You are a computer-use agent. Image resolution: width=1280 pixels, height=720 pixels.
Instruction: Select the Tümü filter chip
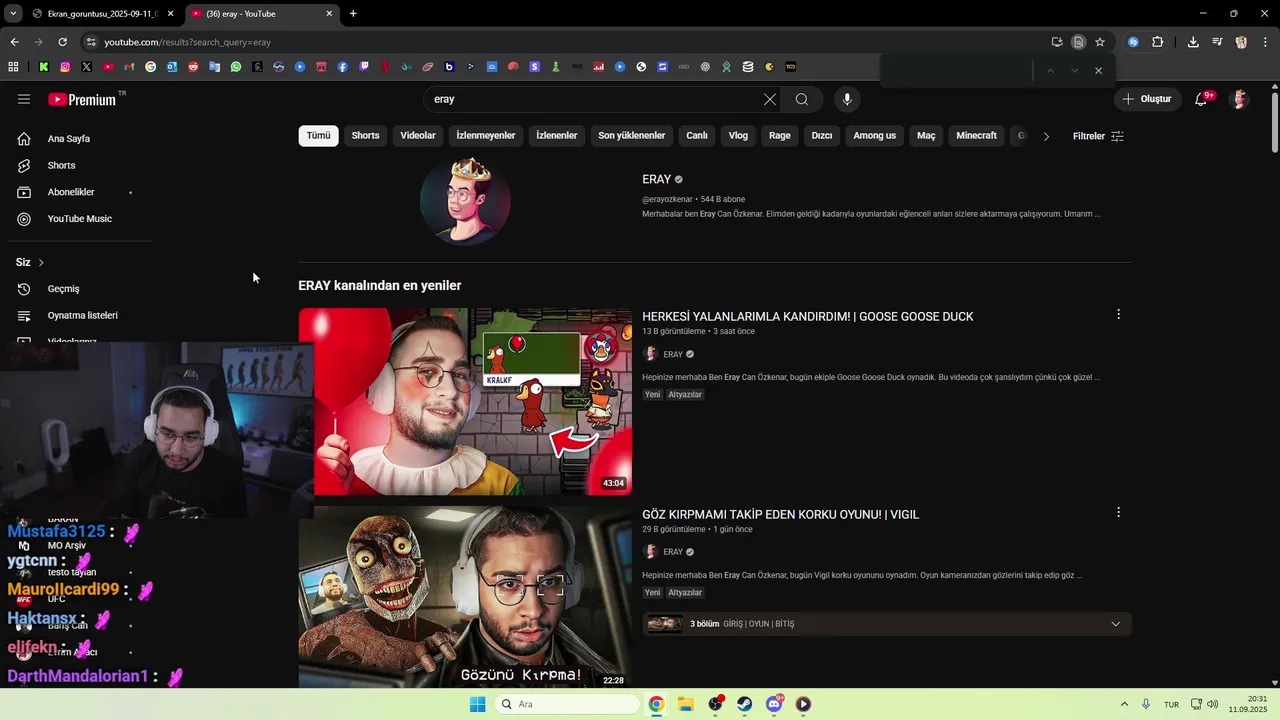point(318,136)
